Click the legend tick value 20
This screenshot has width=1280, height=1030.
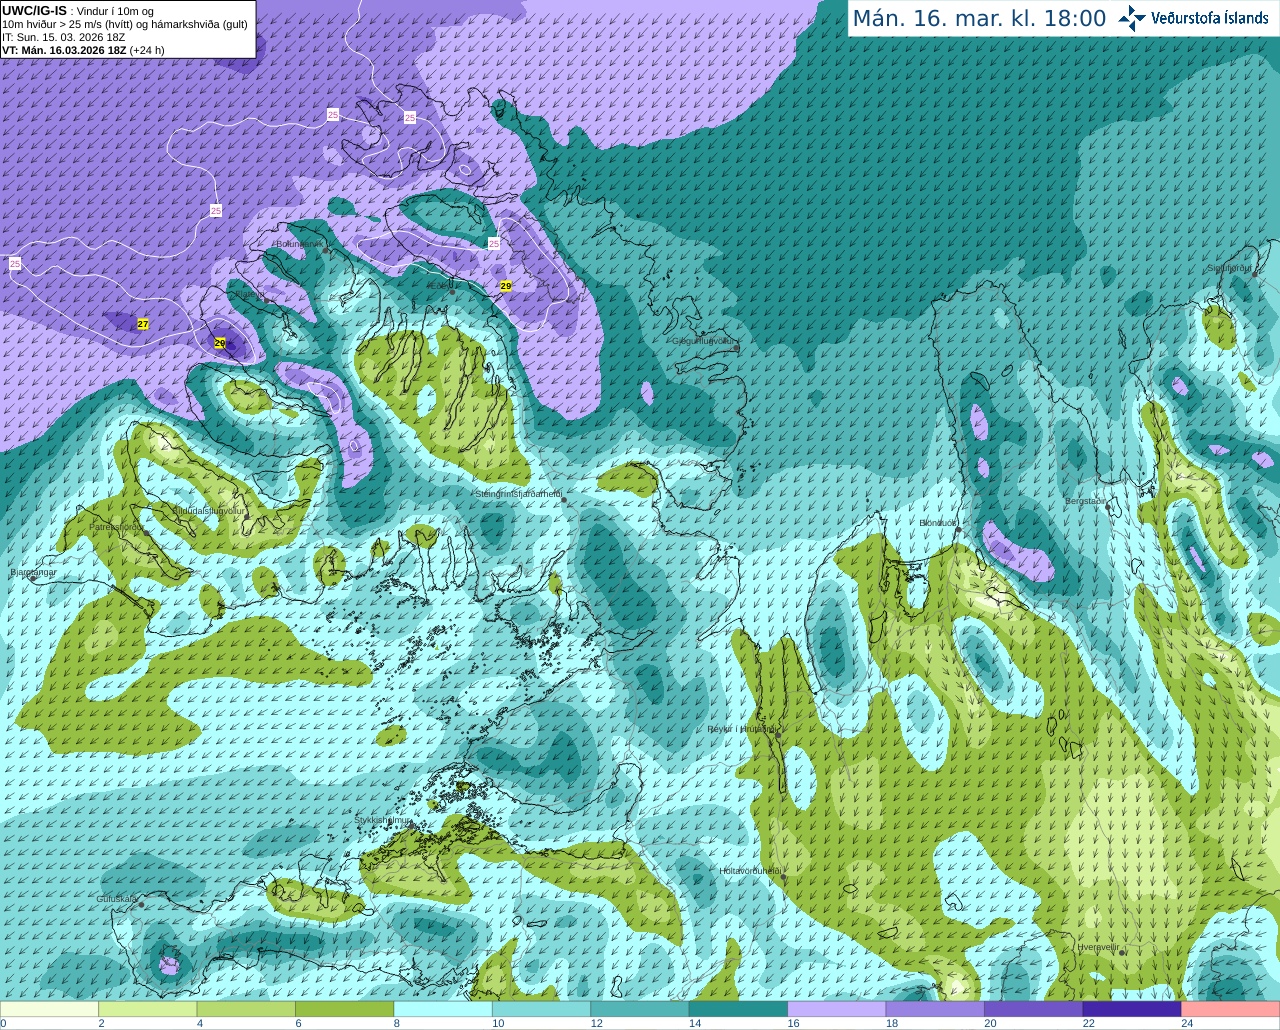click(990, 1023)
